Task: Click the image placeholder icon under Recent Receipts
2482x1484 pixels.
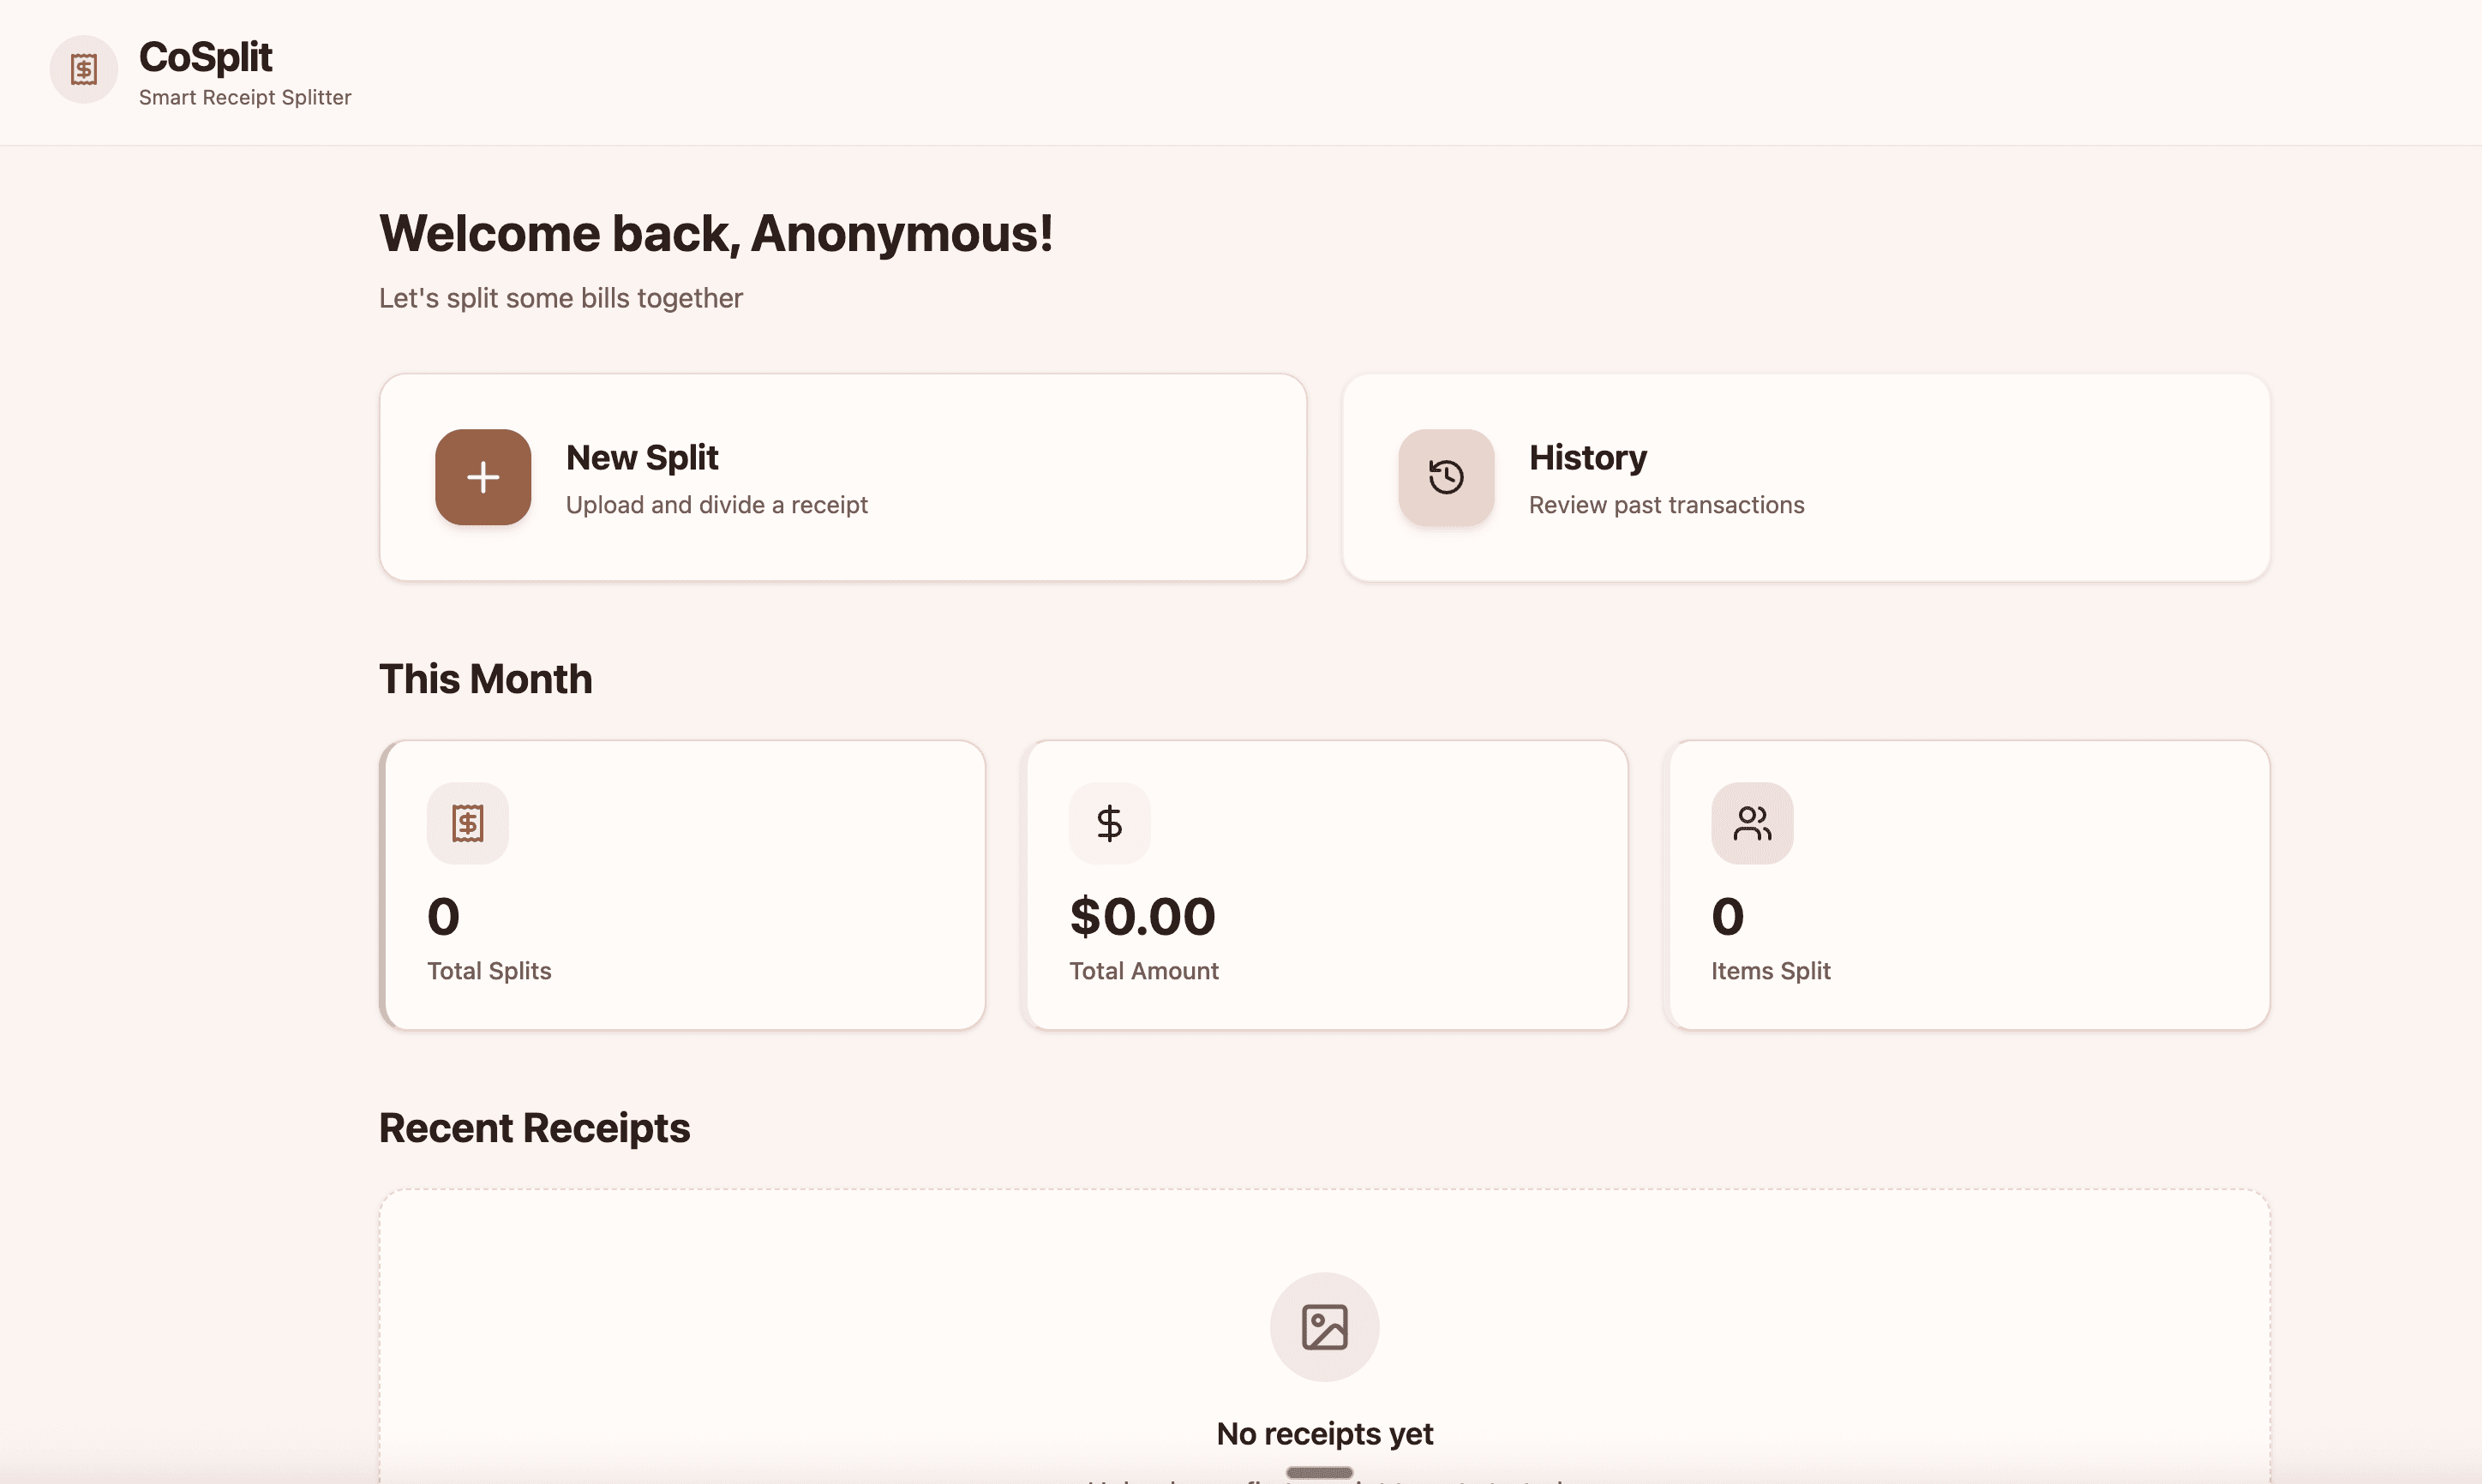Action: pos(1324,1326)
